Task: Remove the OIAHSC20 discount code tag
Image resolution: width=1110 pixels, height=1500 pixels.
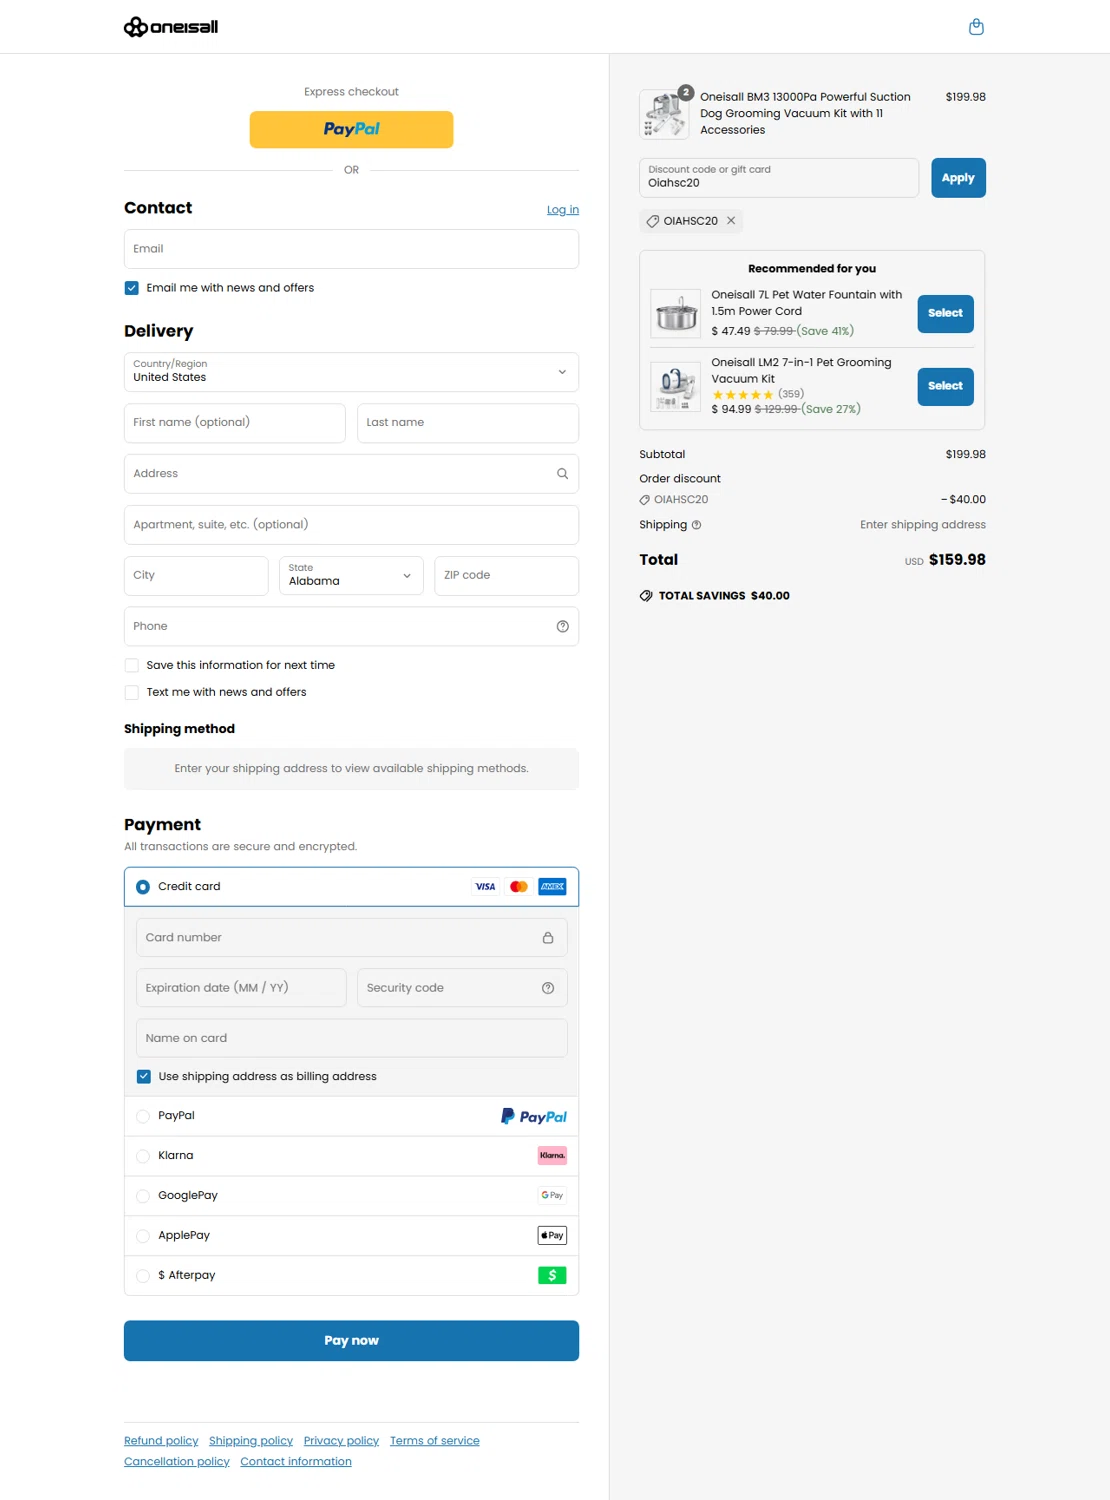Action: point(731,221)
